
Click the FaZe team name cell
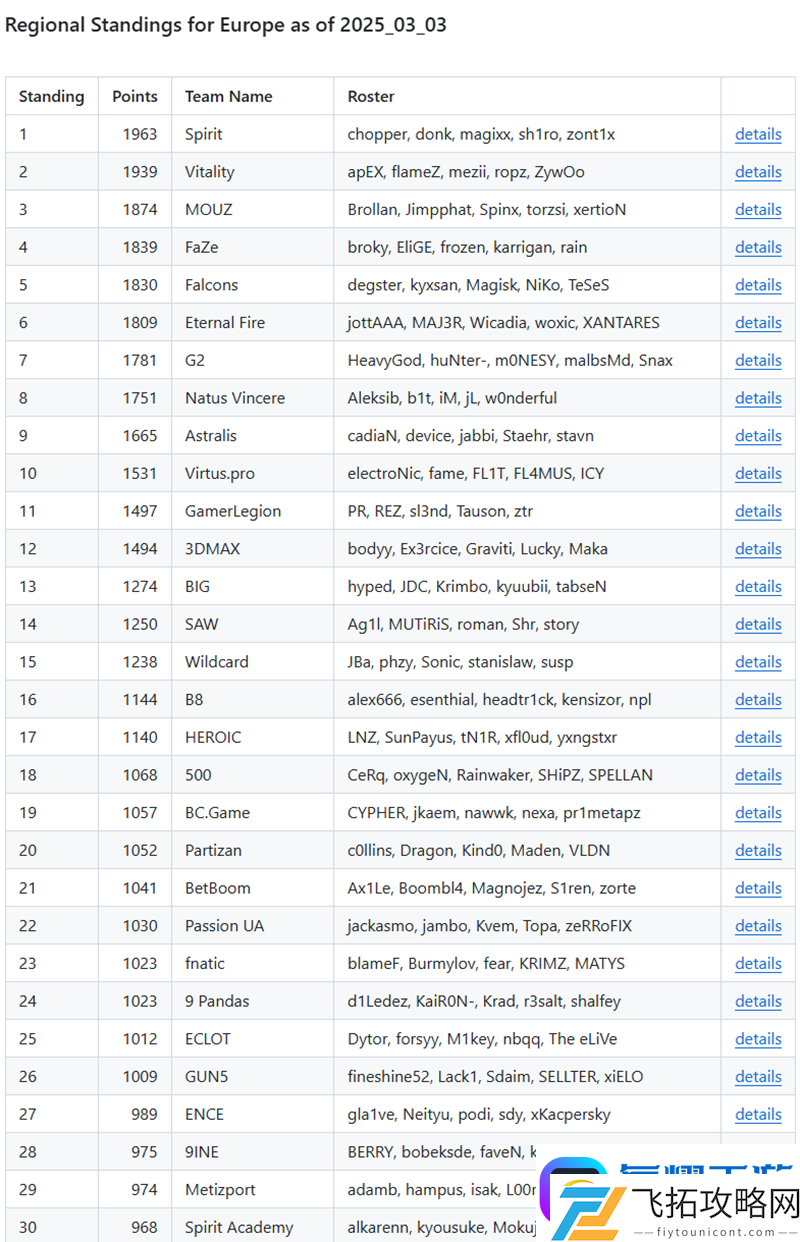253,247
